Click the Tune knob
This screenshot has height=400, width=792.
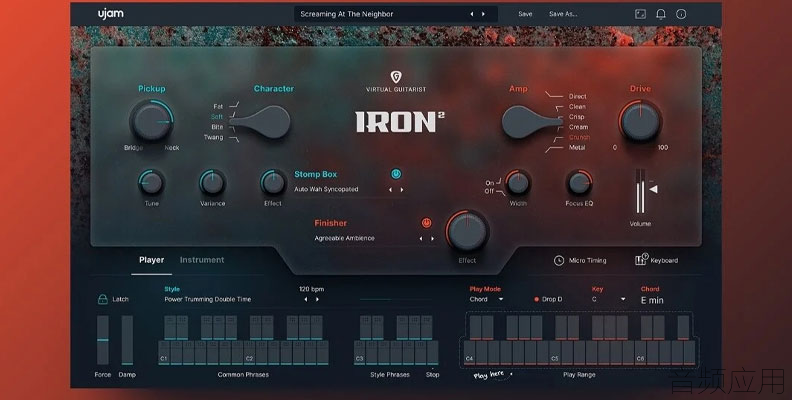pyautogui.click(x=152, y=182)
